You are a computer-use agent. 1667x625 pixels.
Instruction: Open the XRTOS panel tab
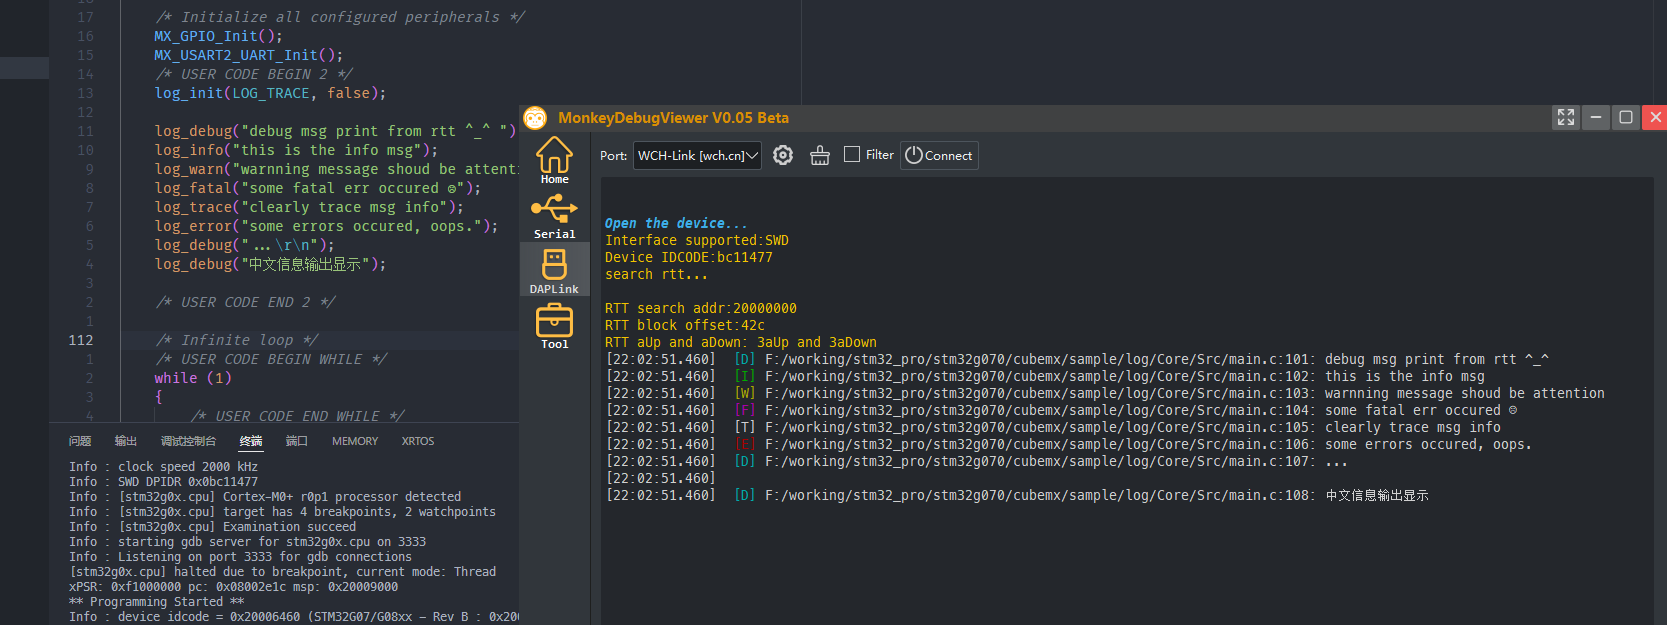point(418,441)
